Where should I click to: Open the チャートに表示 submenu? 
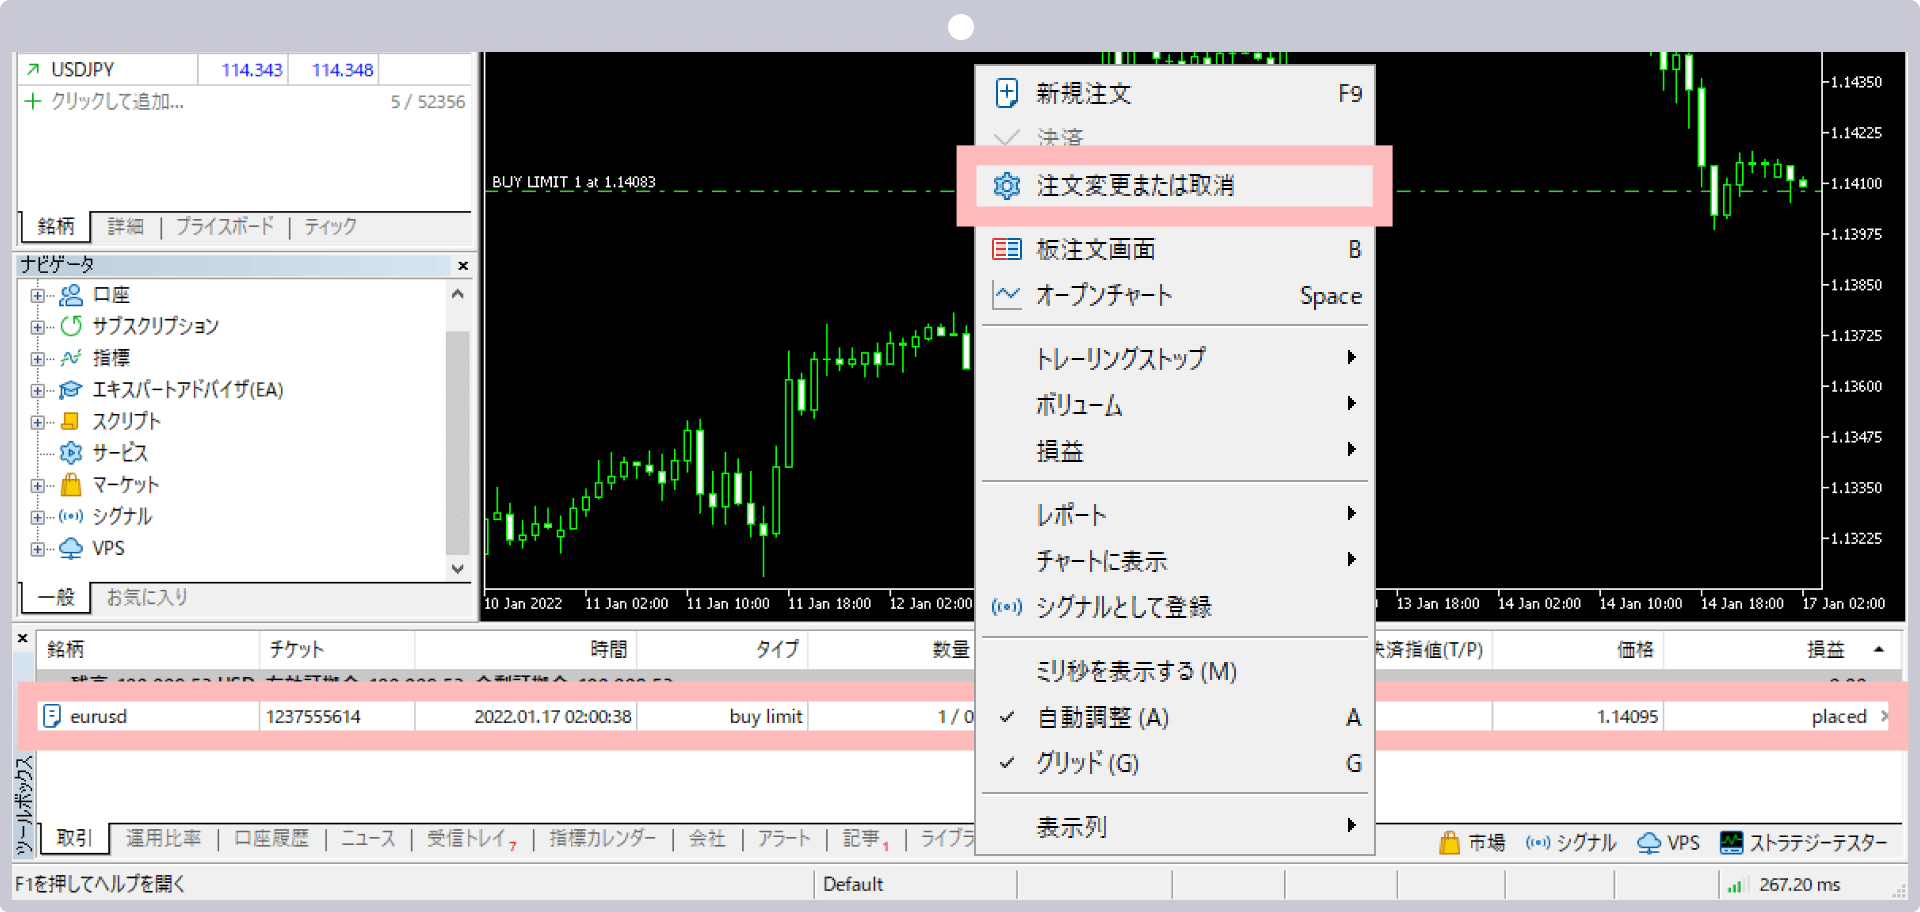[x=1175, y=560]
